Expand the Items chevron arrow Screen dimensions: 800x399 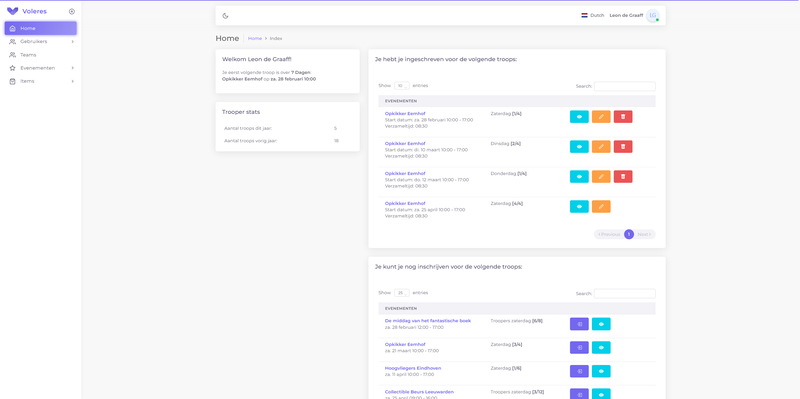[72, 81]
